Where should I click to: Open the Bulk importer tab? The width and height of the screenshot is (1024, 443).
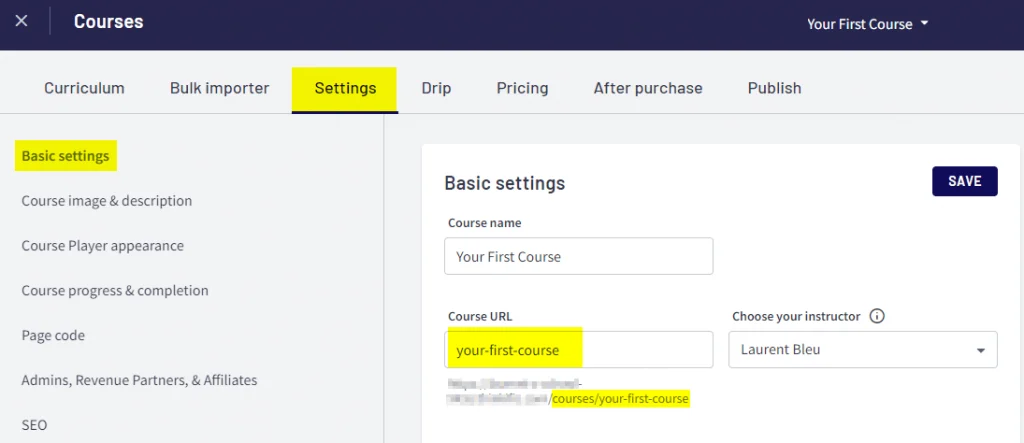click(x=219, y=88)
